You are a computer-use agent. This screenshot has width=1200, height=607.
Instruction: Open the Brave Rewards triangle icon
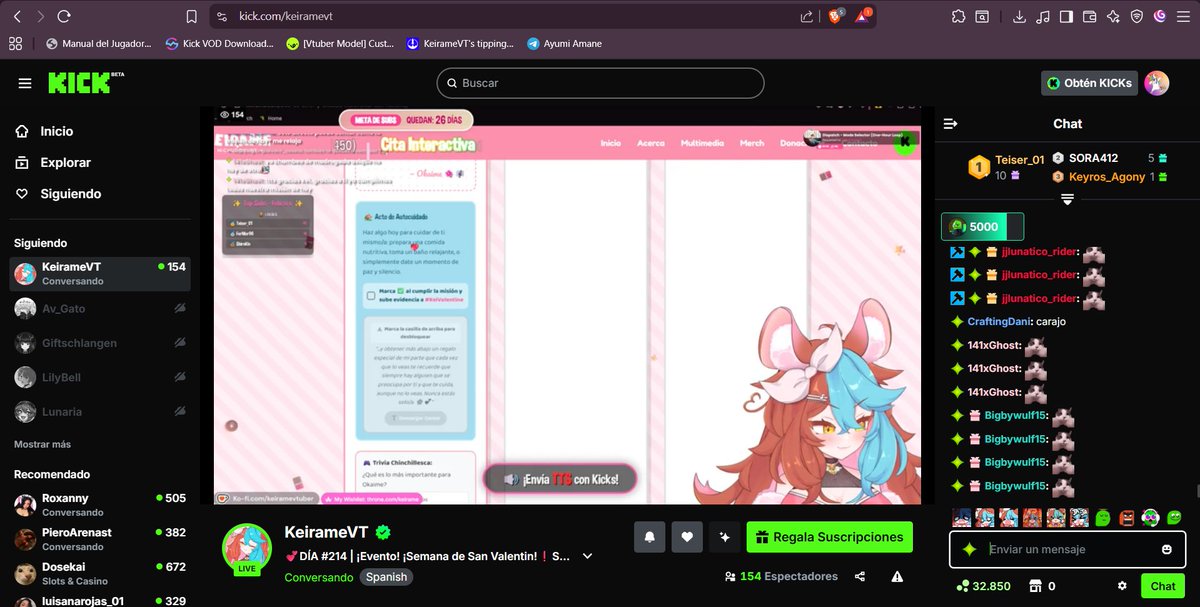point(863,16)
